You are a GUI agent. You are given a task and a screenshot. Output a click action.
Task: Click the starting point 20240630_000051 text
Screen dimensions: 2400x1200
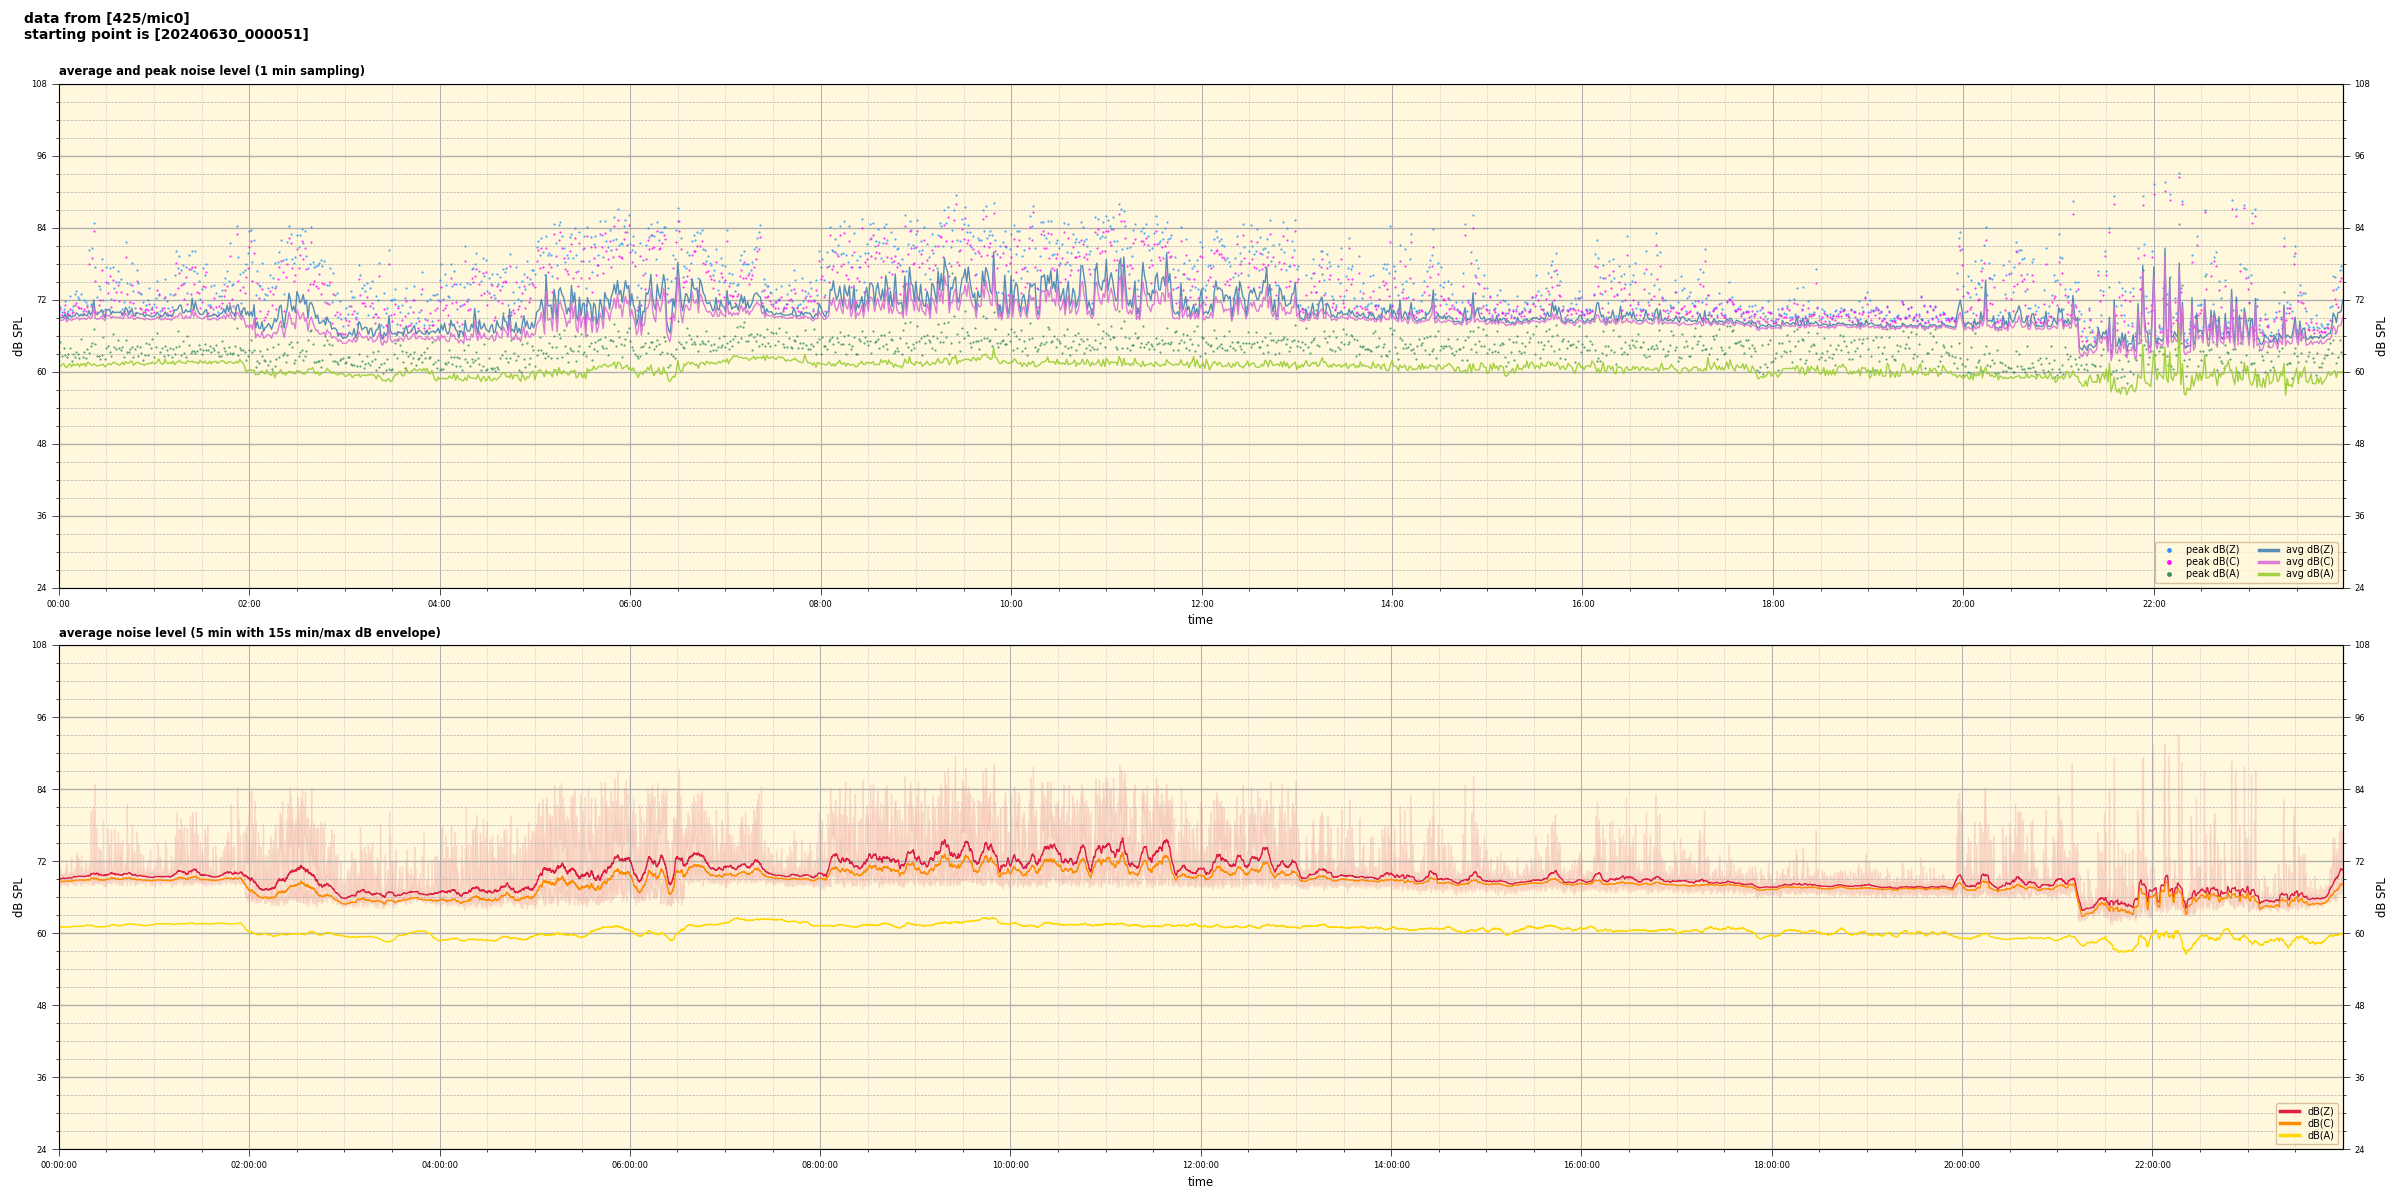click(166, 35)
